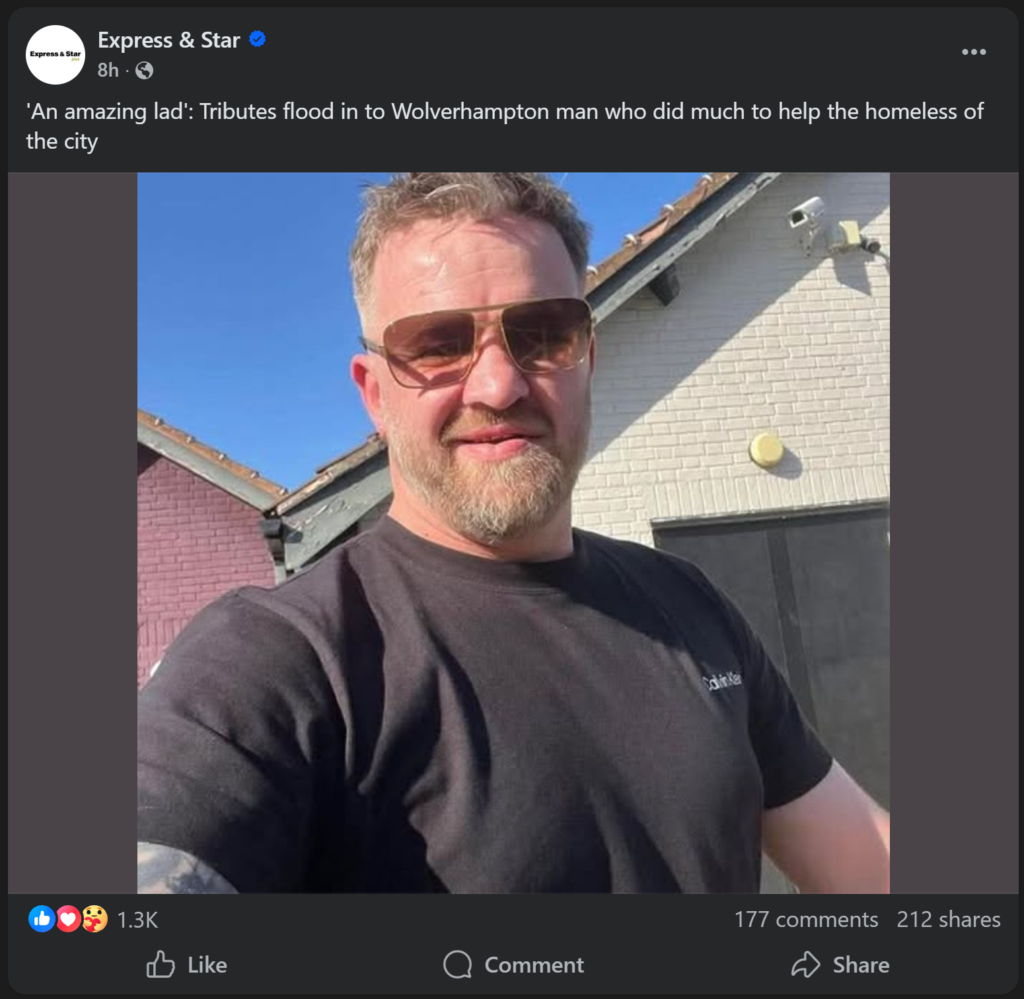Click the 8h post timestamp
Viewport: 1024px width, 999px height.
pyautogui.click(x=108, y=70)
